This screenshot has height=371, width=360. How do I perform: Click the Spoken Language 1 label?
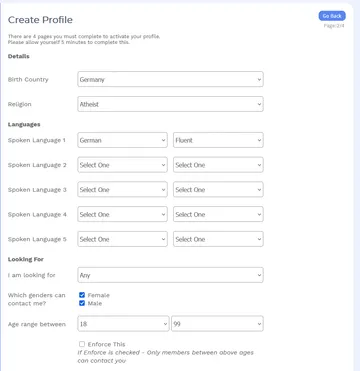click(x=37, y=140)
